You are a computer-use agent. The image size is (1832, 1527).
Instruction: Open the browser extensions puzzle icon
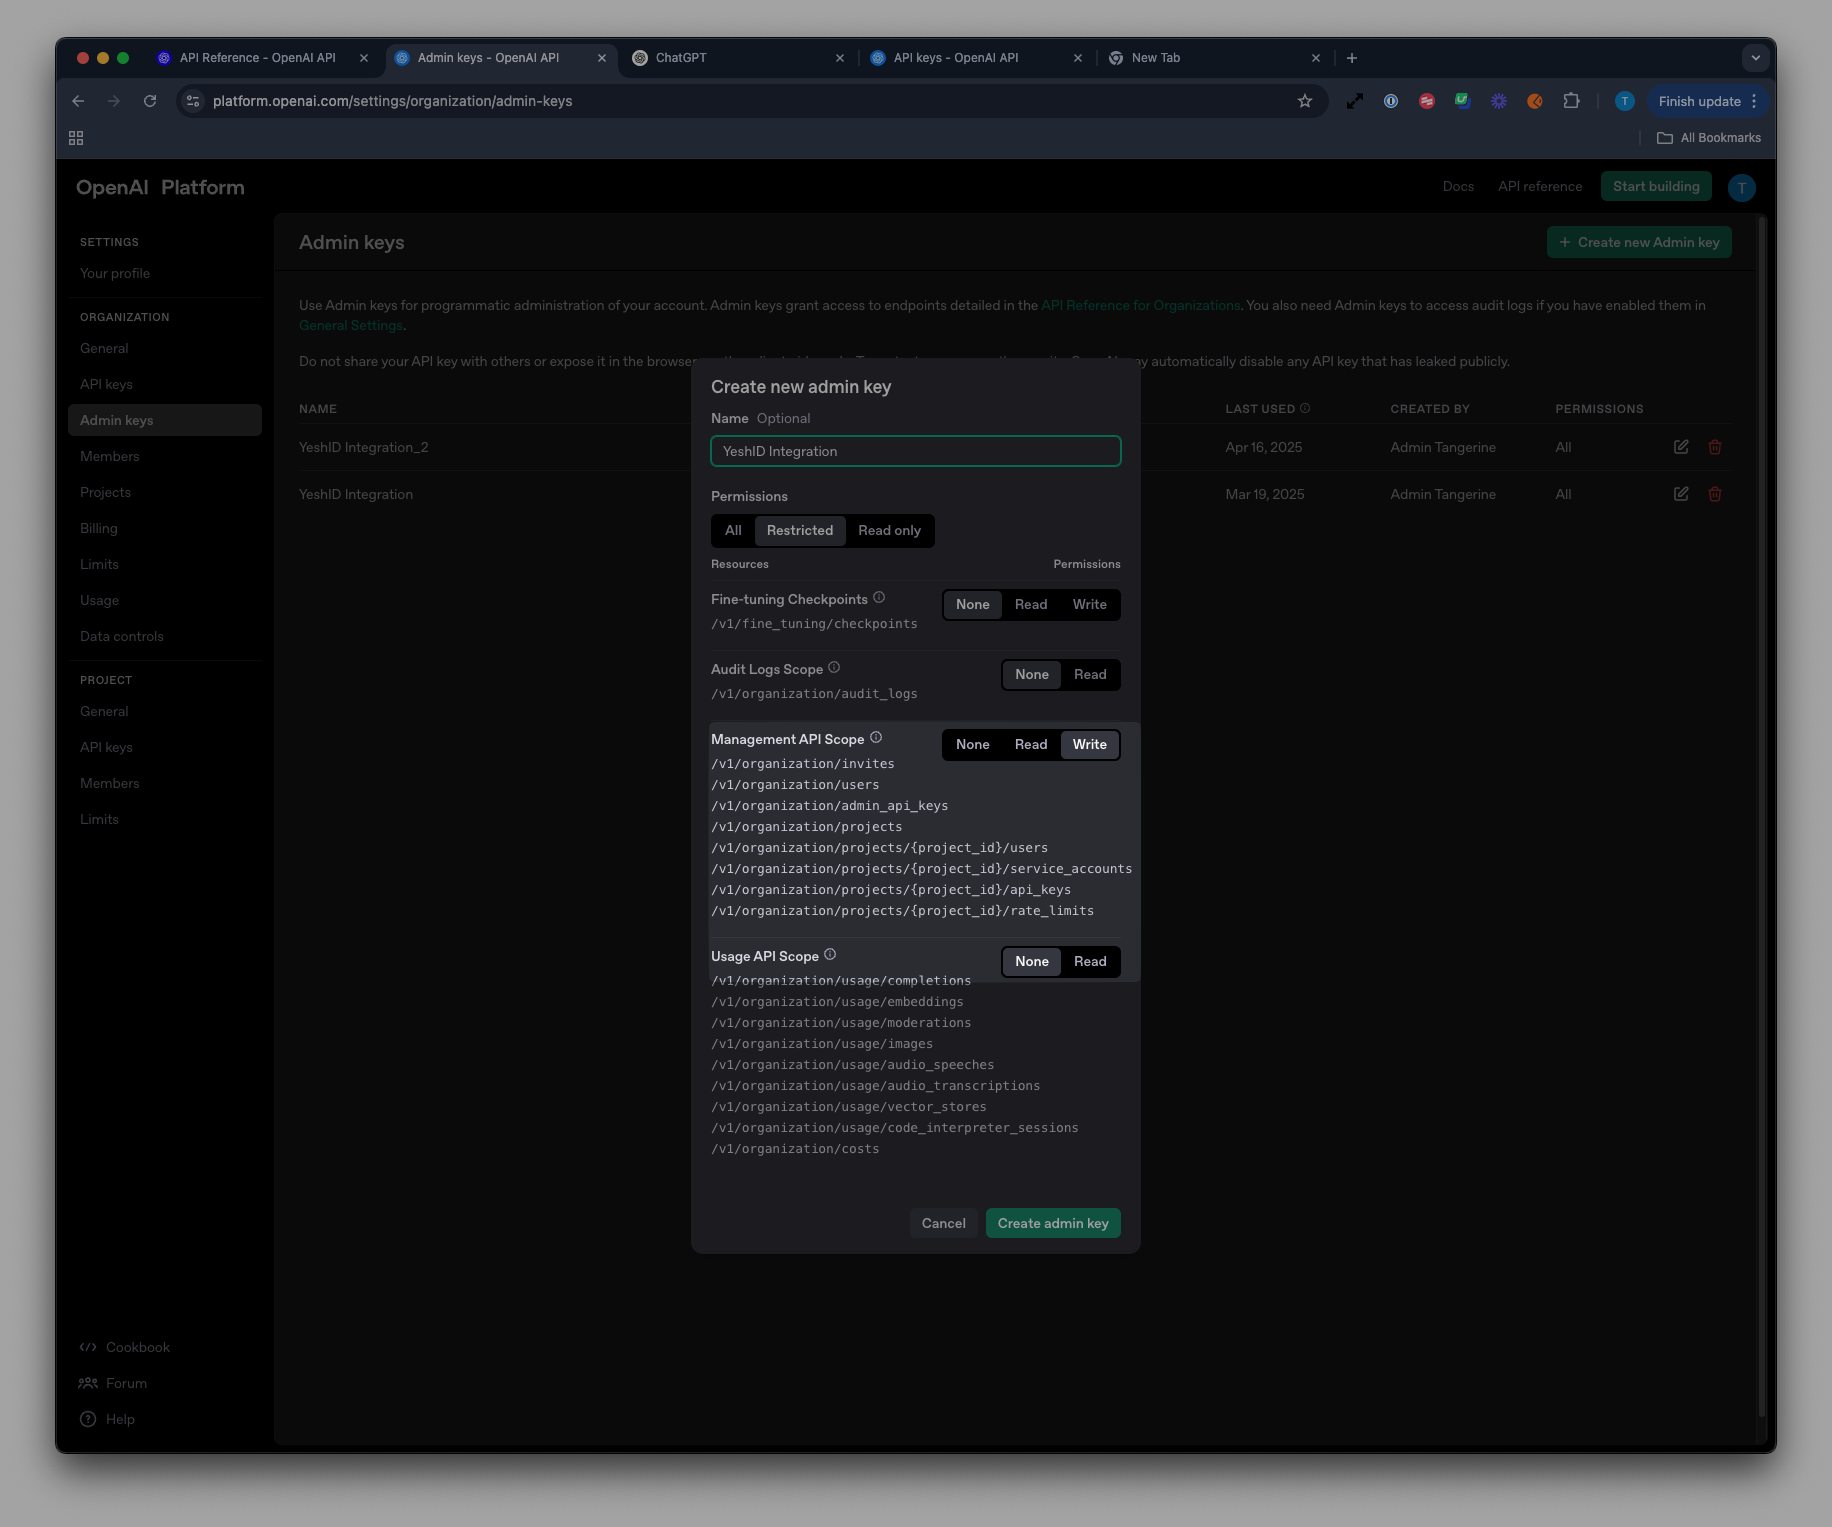[x=1571, y=101]
